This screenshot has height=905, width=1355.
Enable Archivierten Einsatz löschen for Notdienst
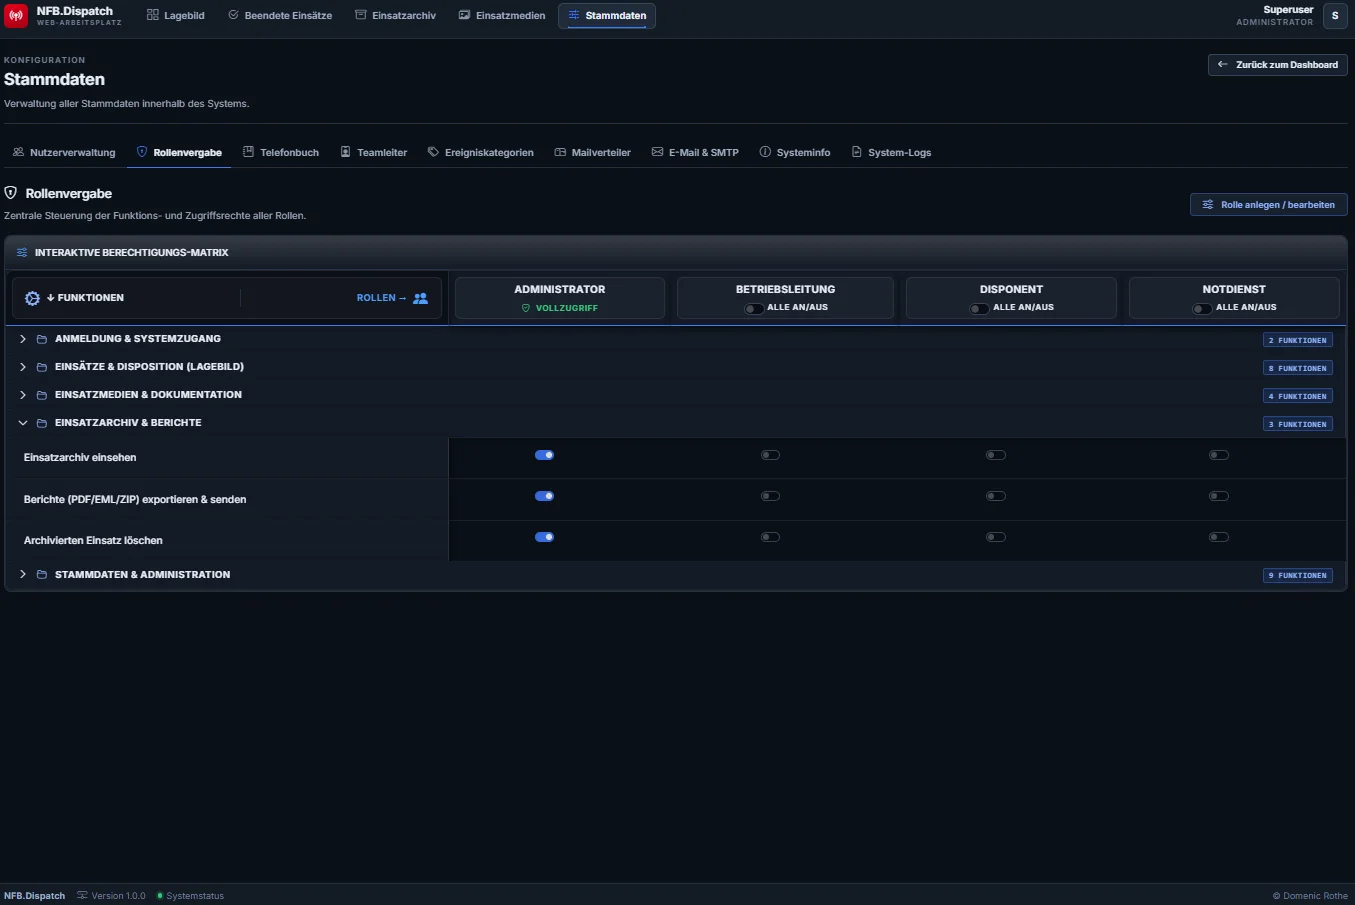(1219, 537)
